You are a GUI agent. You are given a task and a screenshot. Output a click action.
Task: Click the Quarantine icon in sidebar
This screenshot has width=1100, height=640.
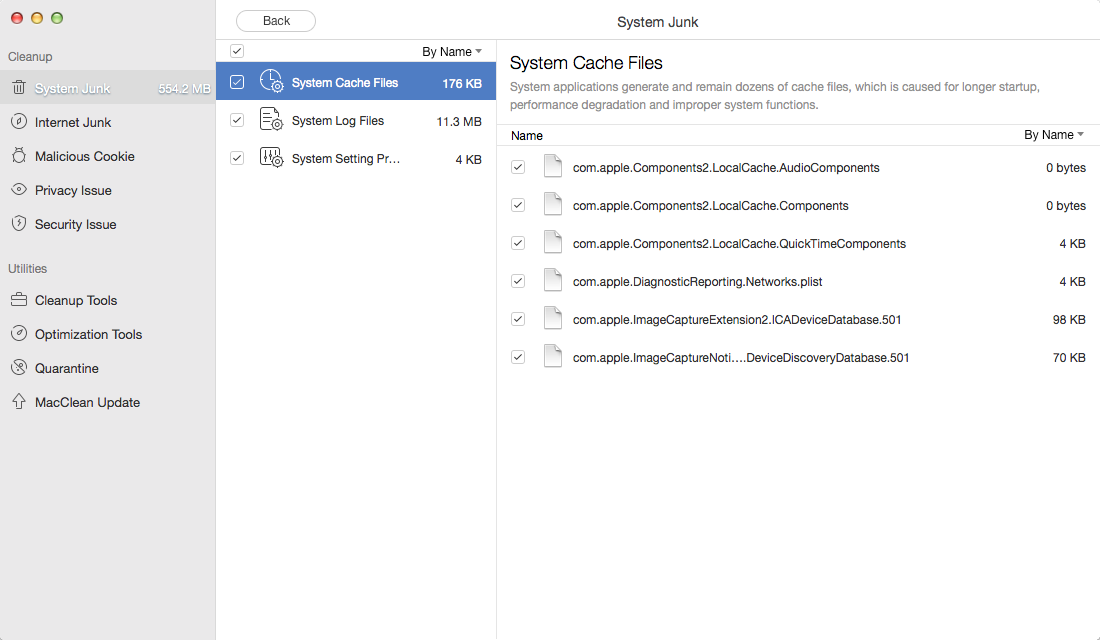(x=18, y=368)
